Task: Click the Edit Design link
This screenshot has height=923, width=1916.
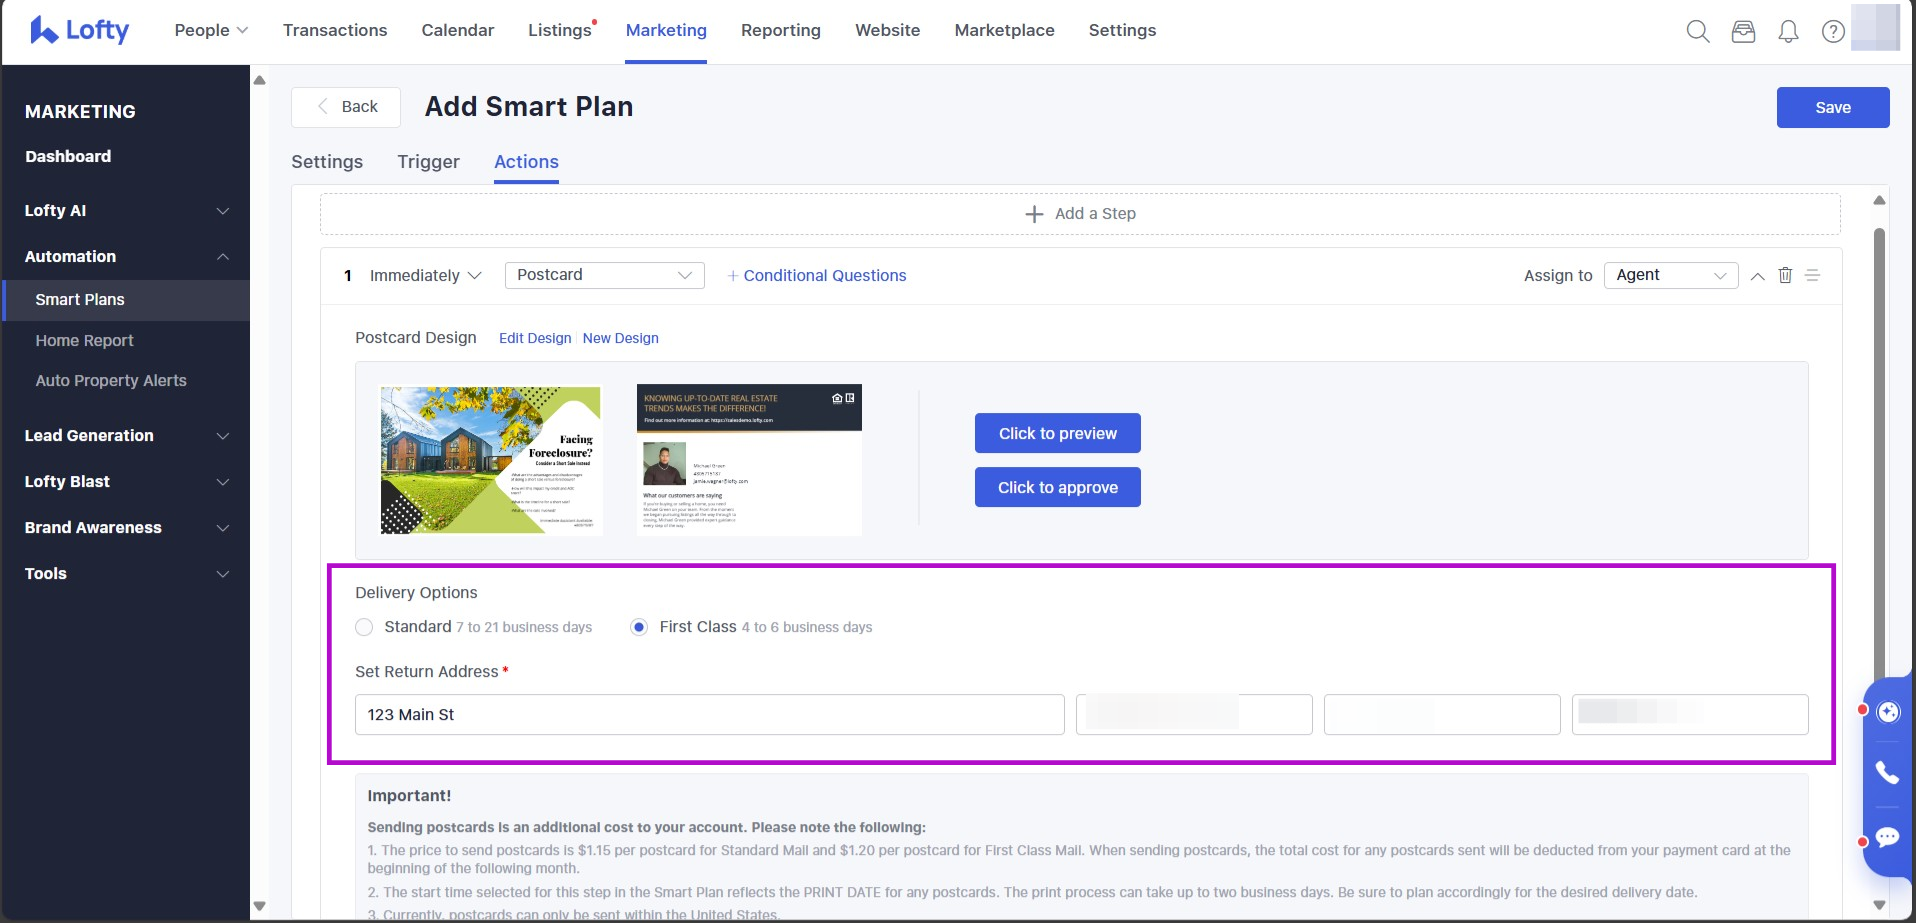Action: 535,338
